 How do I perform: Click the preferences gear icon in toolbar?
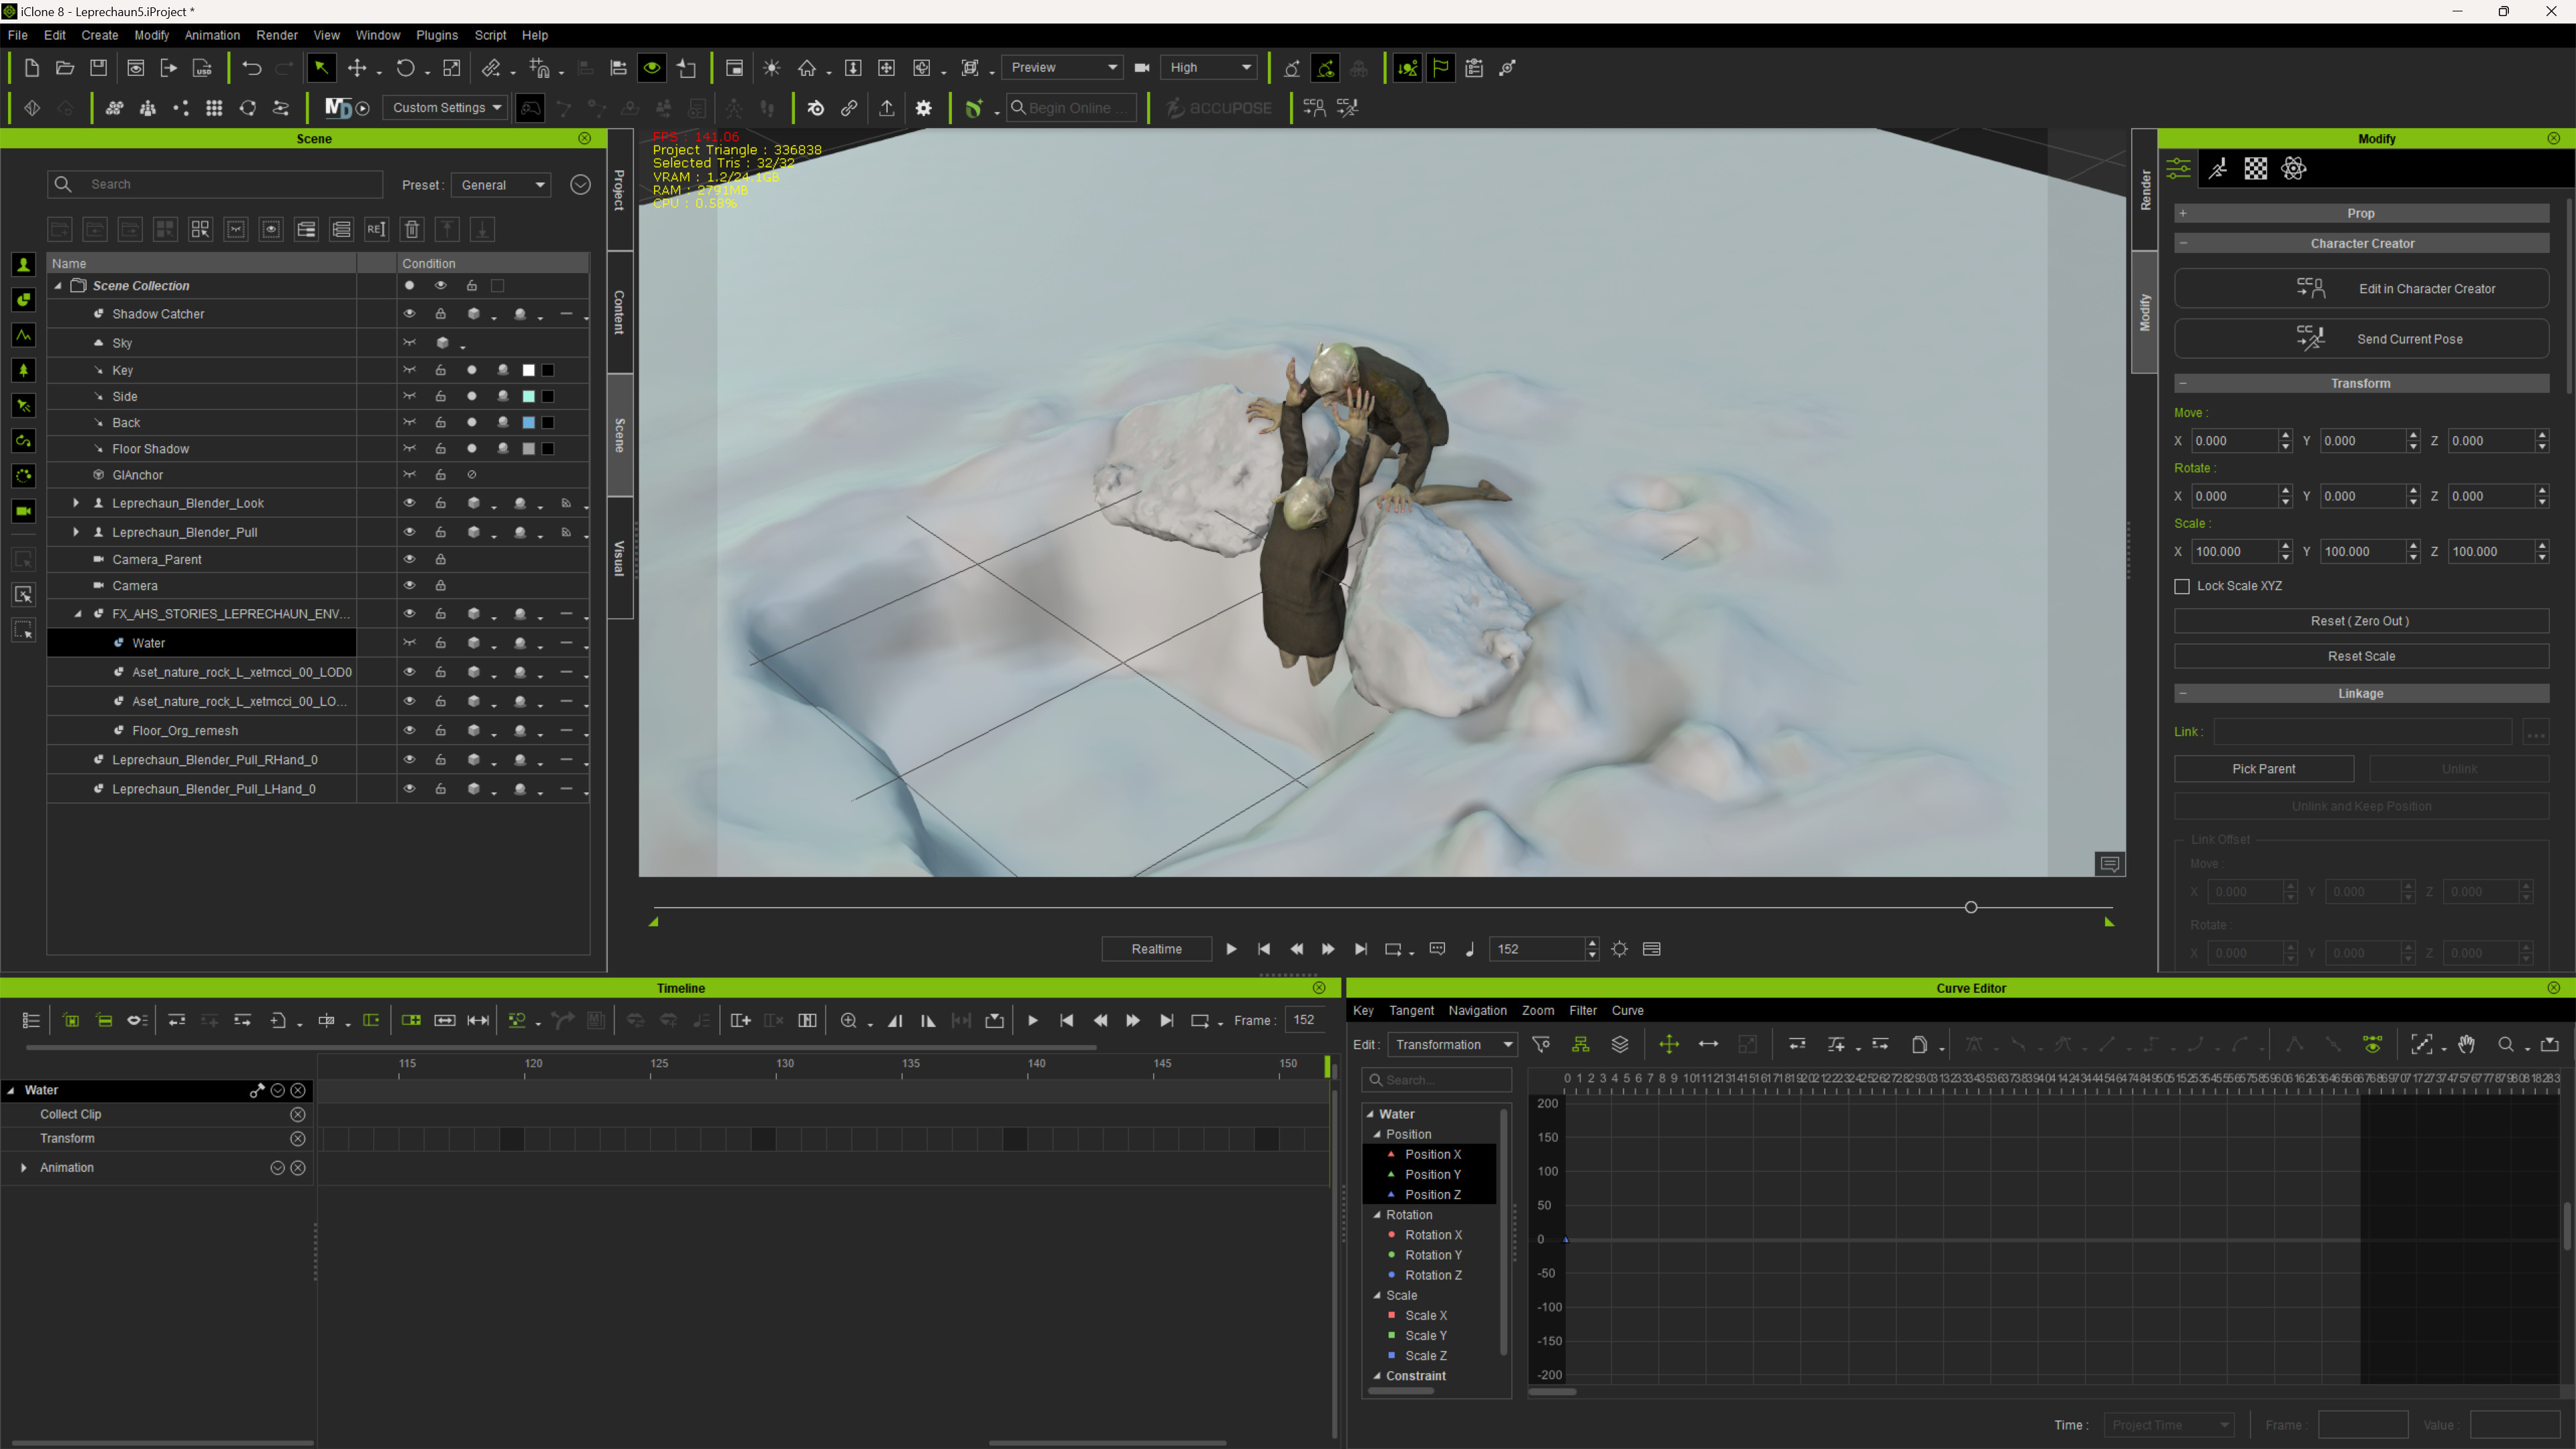pos(924,108)
